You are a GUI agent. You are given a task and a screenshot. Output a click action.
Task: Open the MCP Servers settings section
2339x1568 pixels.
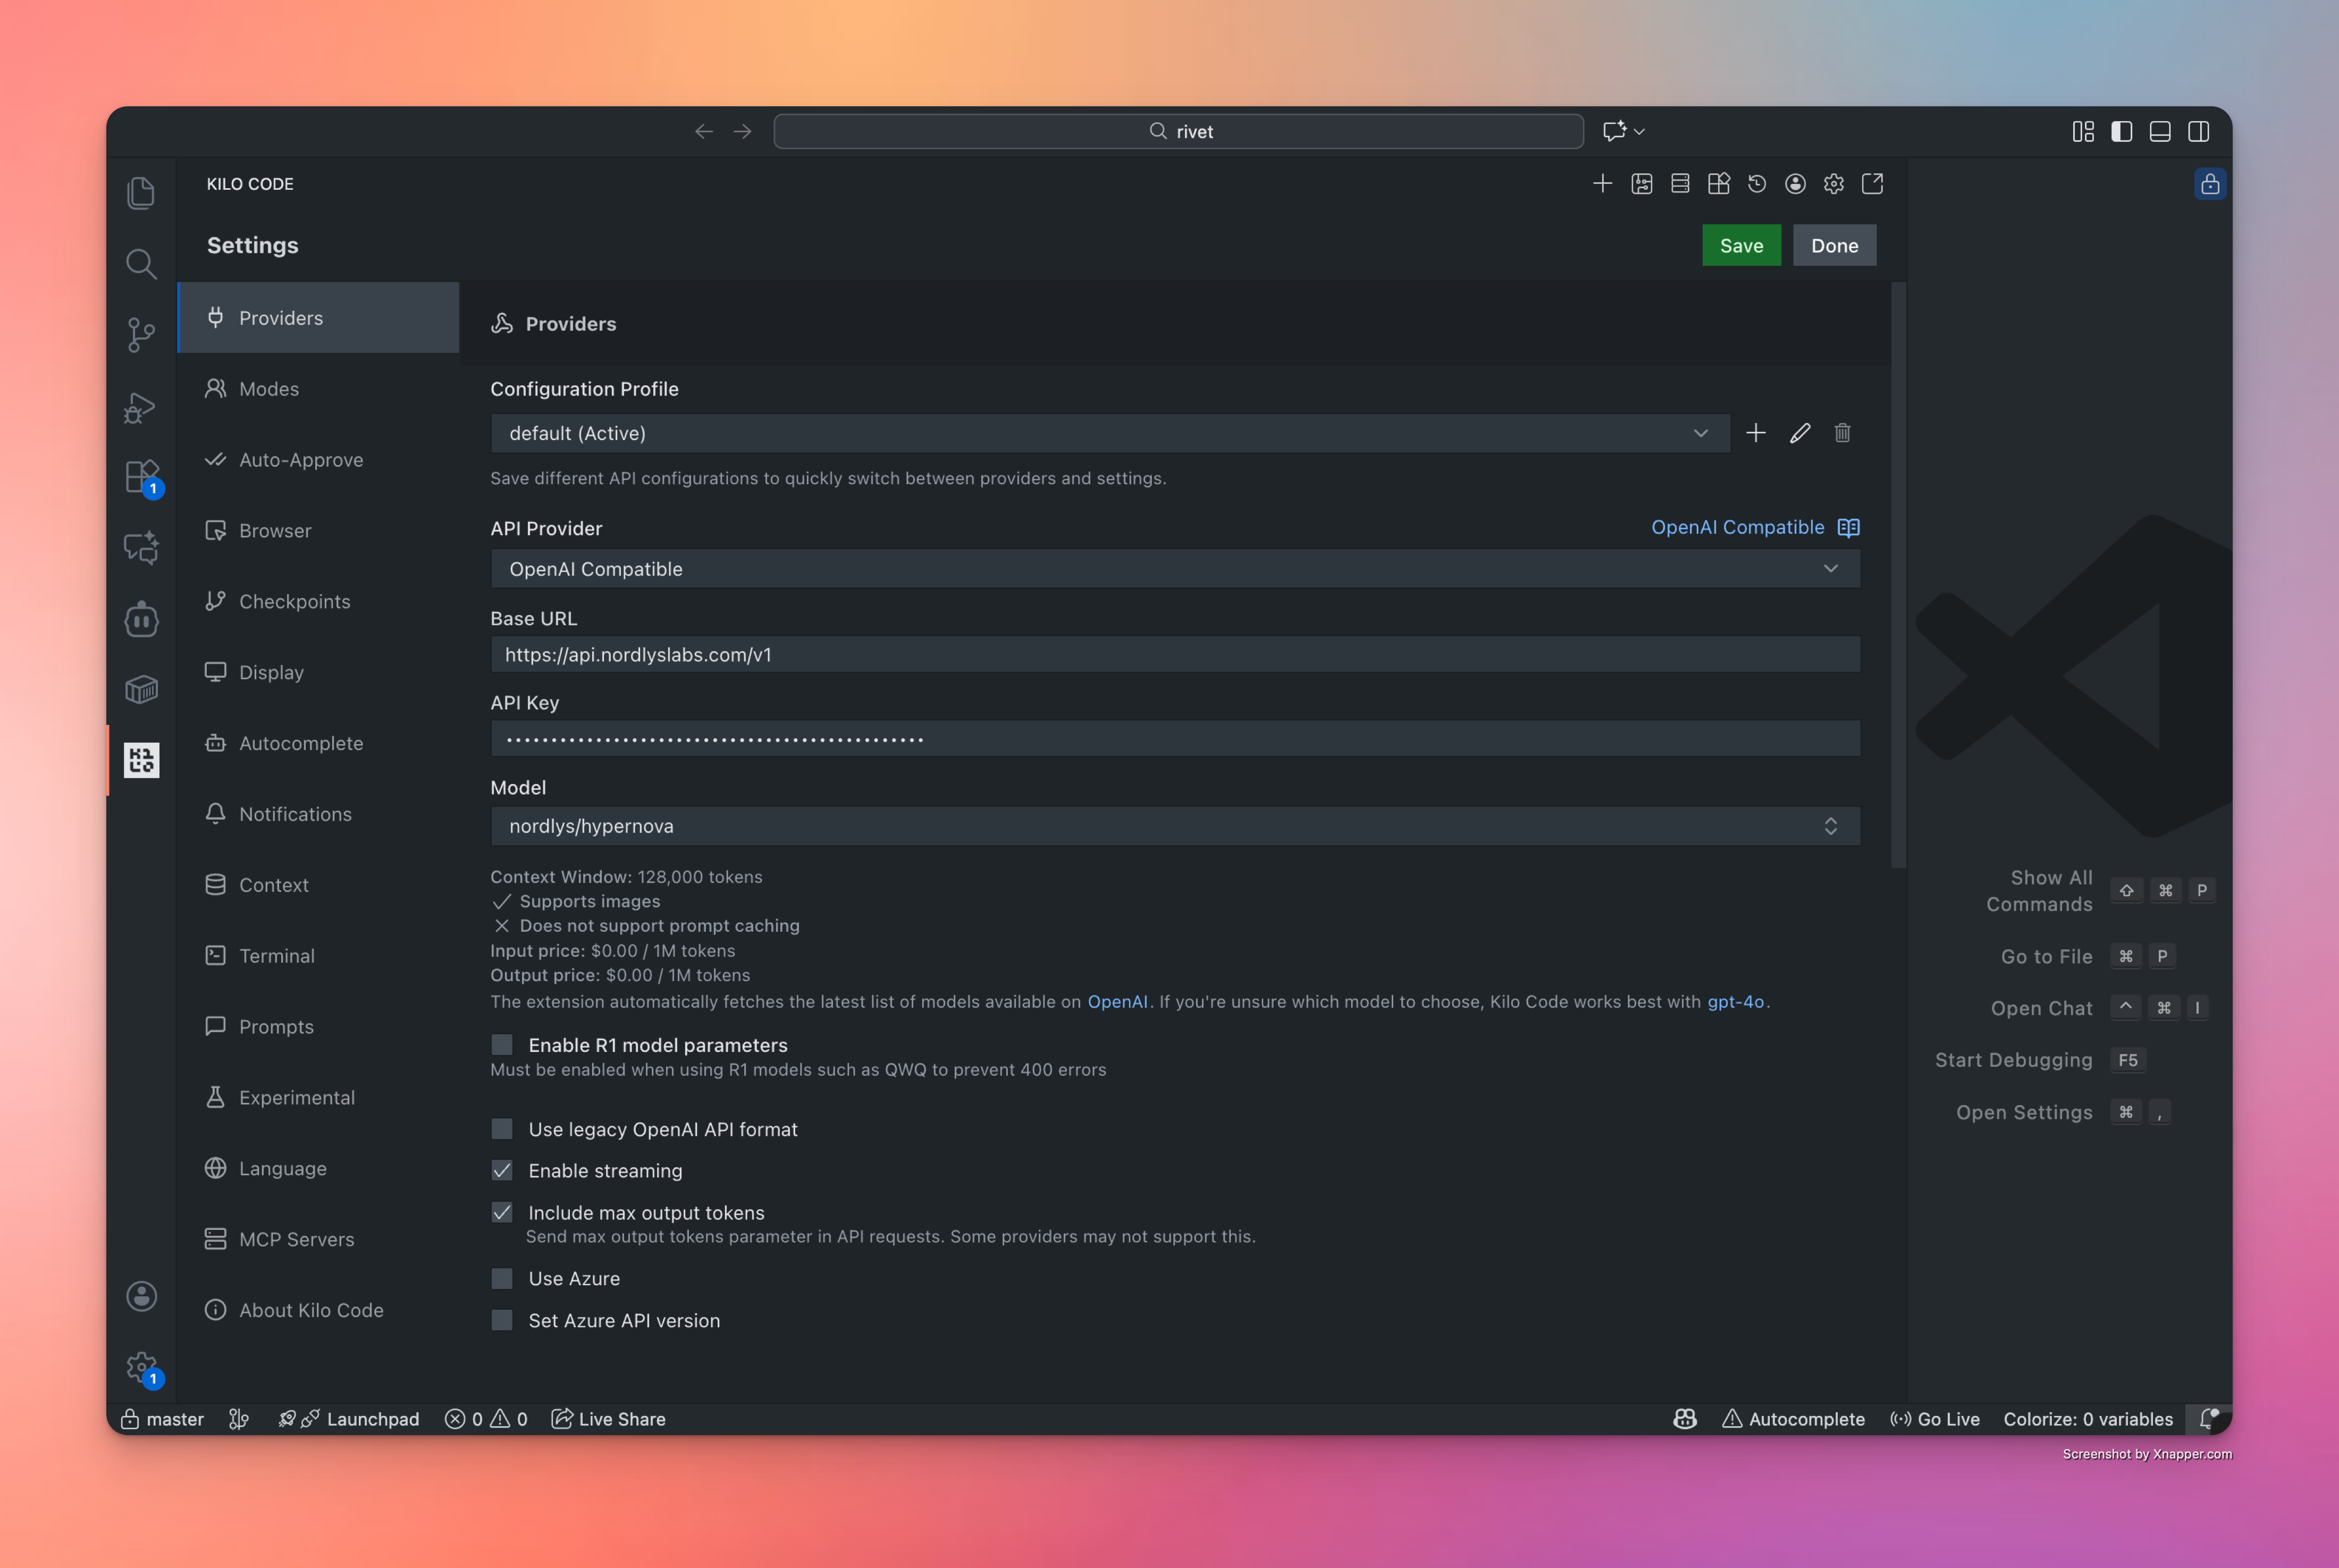296,1238
